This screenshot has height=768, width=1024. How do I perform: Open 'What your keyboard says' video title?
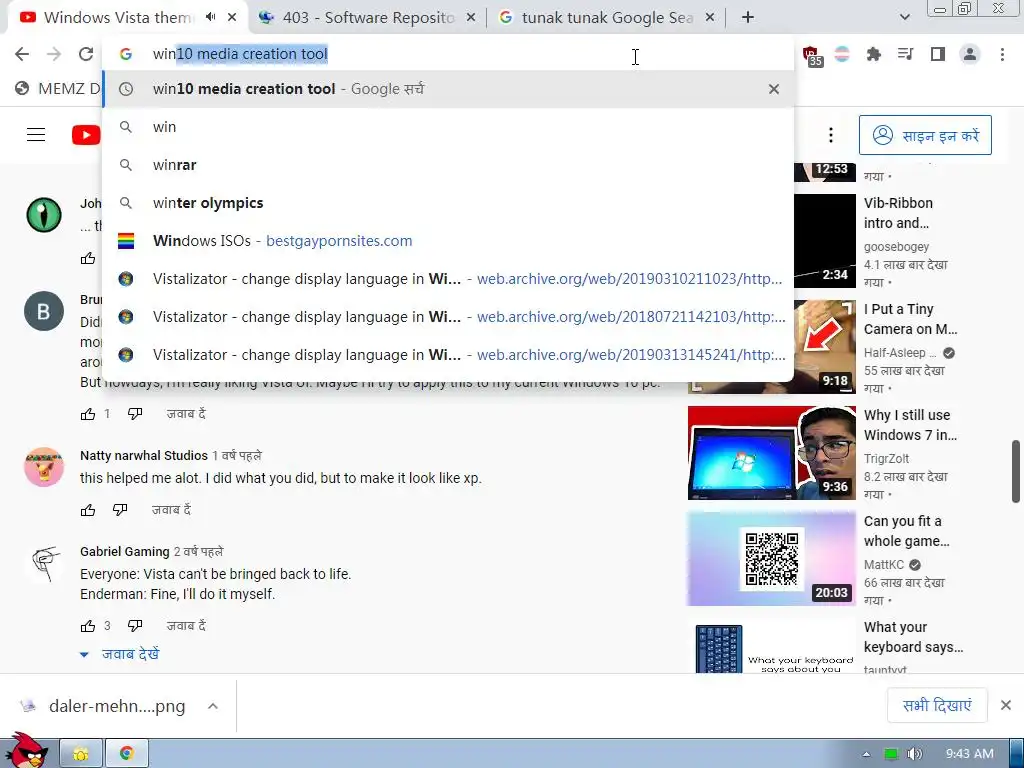click(913, 637)
